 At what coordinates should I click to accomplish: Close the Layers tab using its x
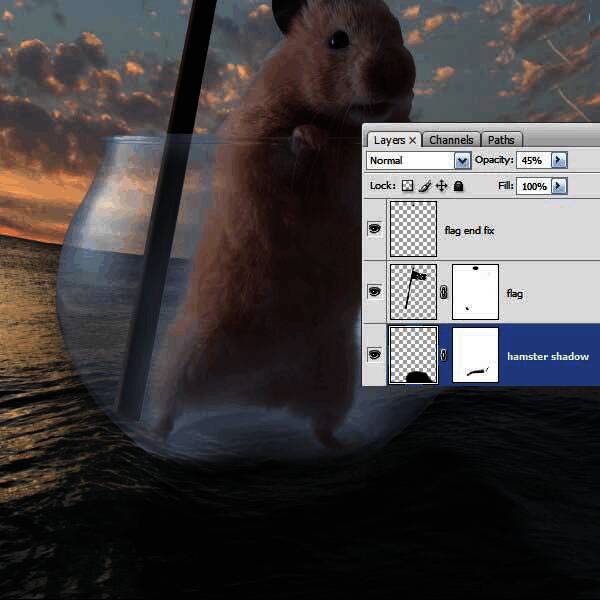(x=412, y=140)
